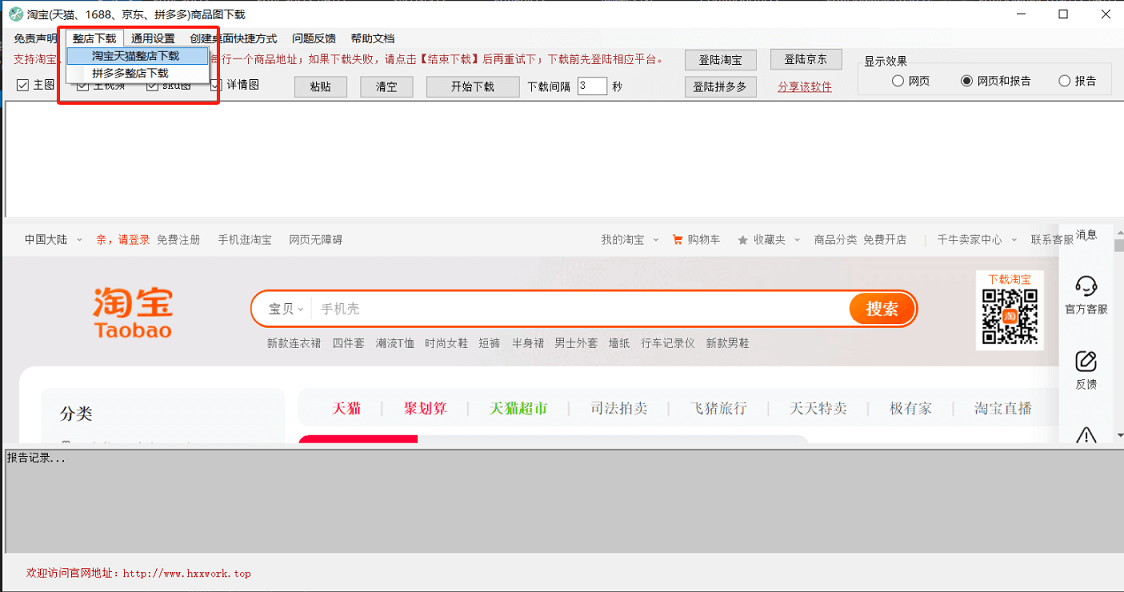Click the 潮流T恤 search suggestion

[x=395, y=343]
